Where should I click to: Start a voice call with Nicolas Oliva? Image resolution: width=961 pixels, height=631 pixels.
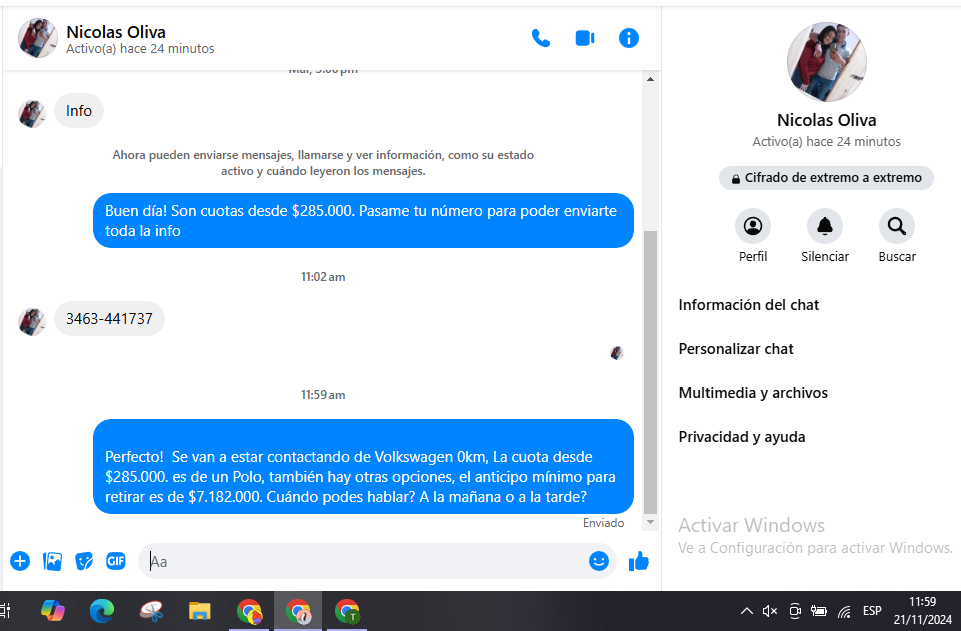pyautogui.click(x=541, y=39)
